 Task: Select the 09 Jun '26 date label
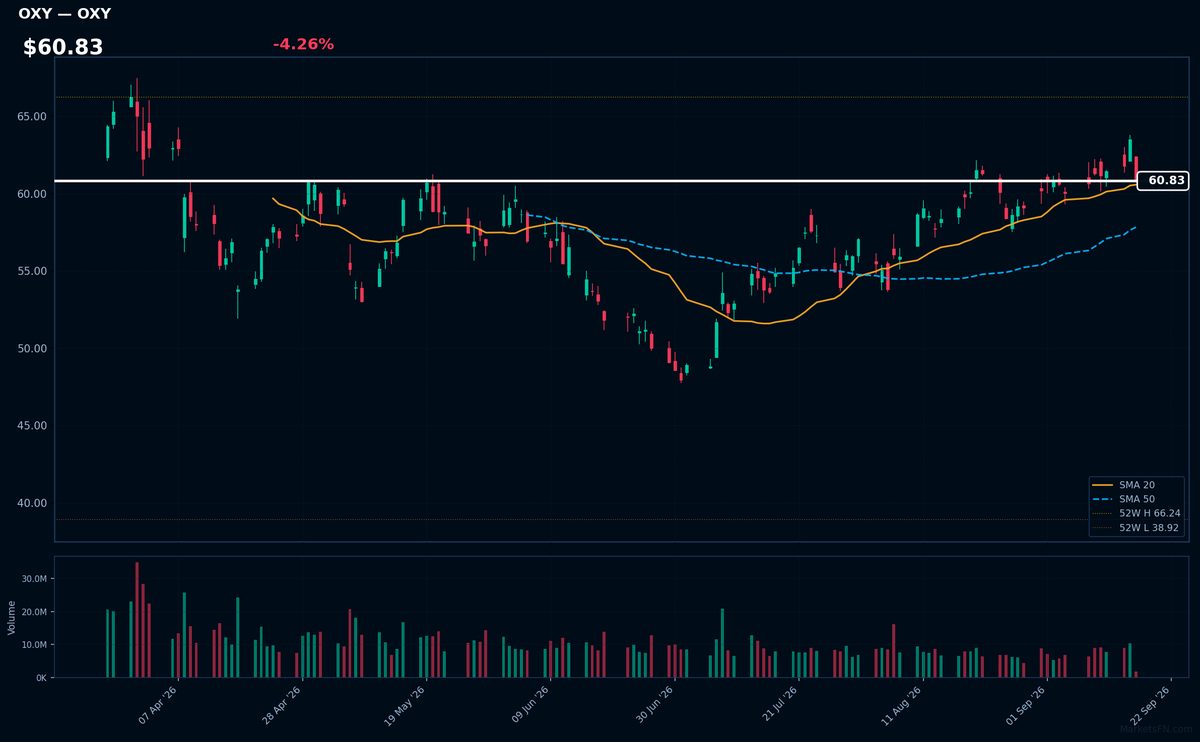pos(530,705)
